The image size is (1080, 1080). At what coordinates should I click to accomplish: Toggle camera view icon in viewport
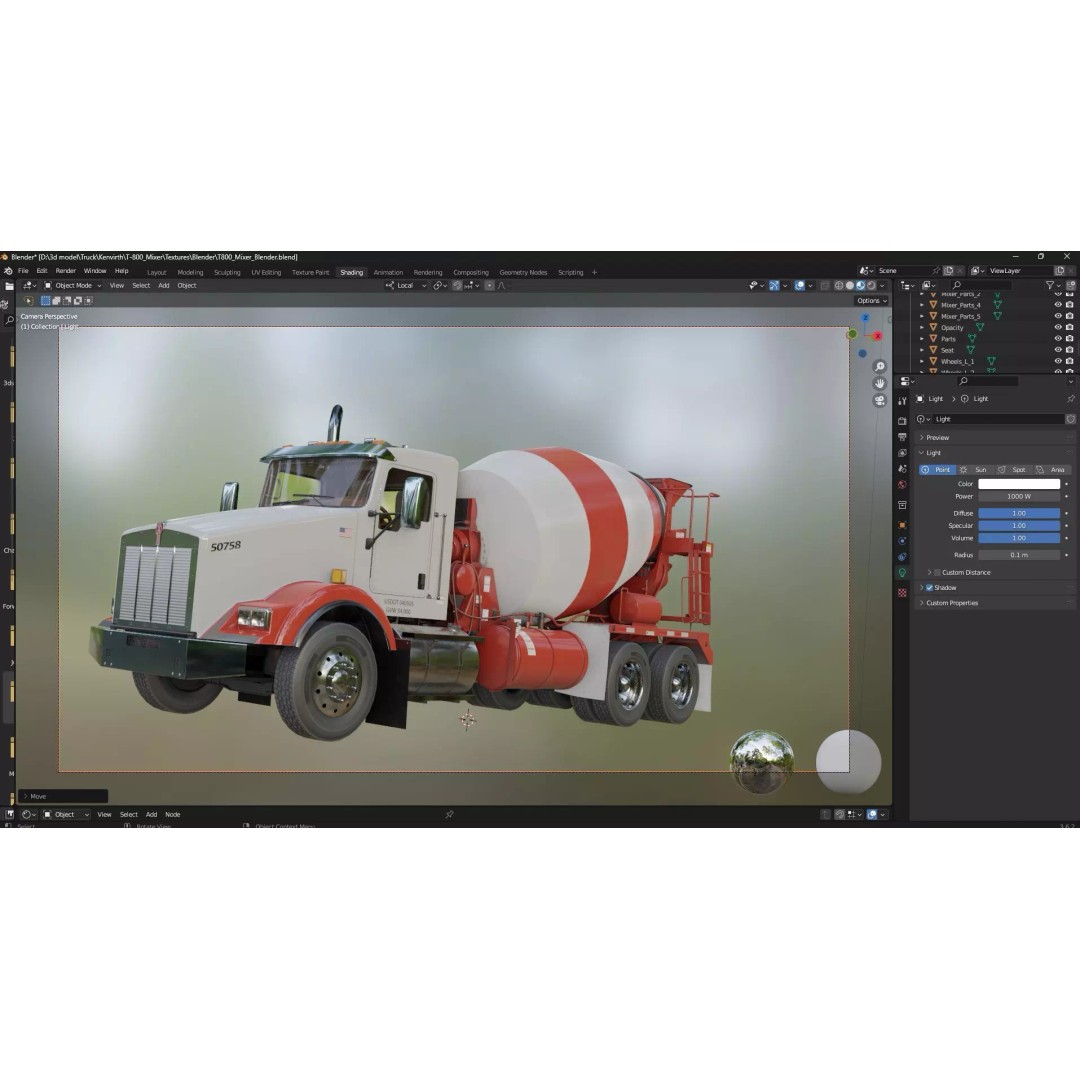(880, 400)
